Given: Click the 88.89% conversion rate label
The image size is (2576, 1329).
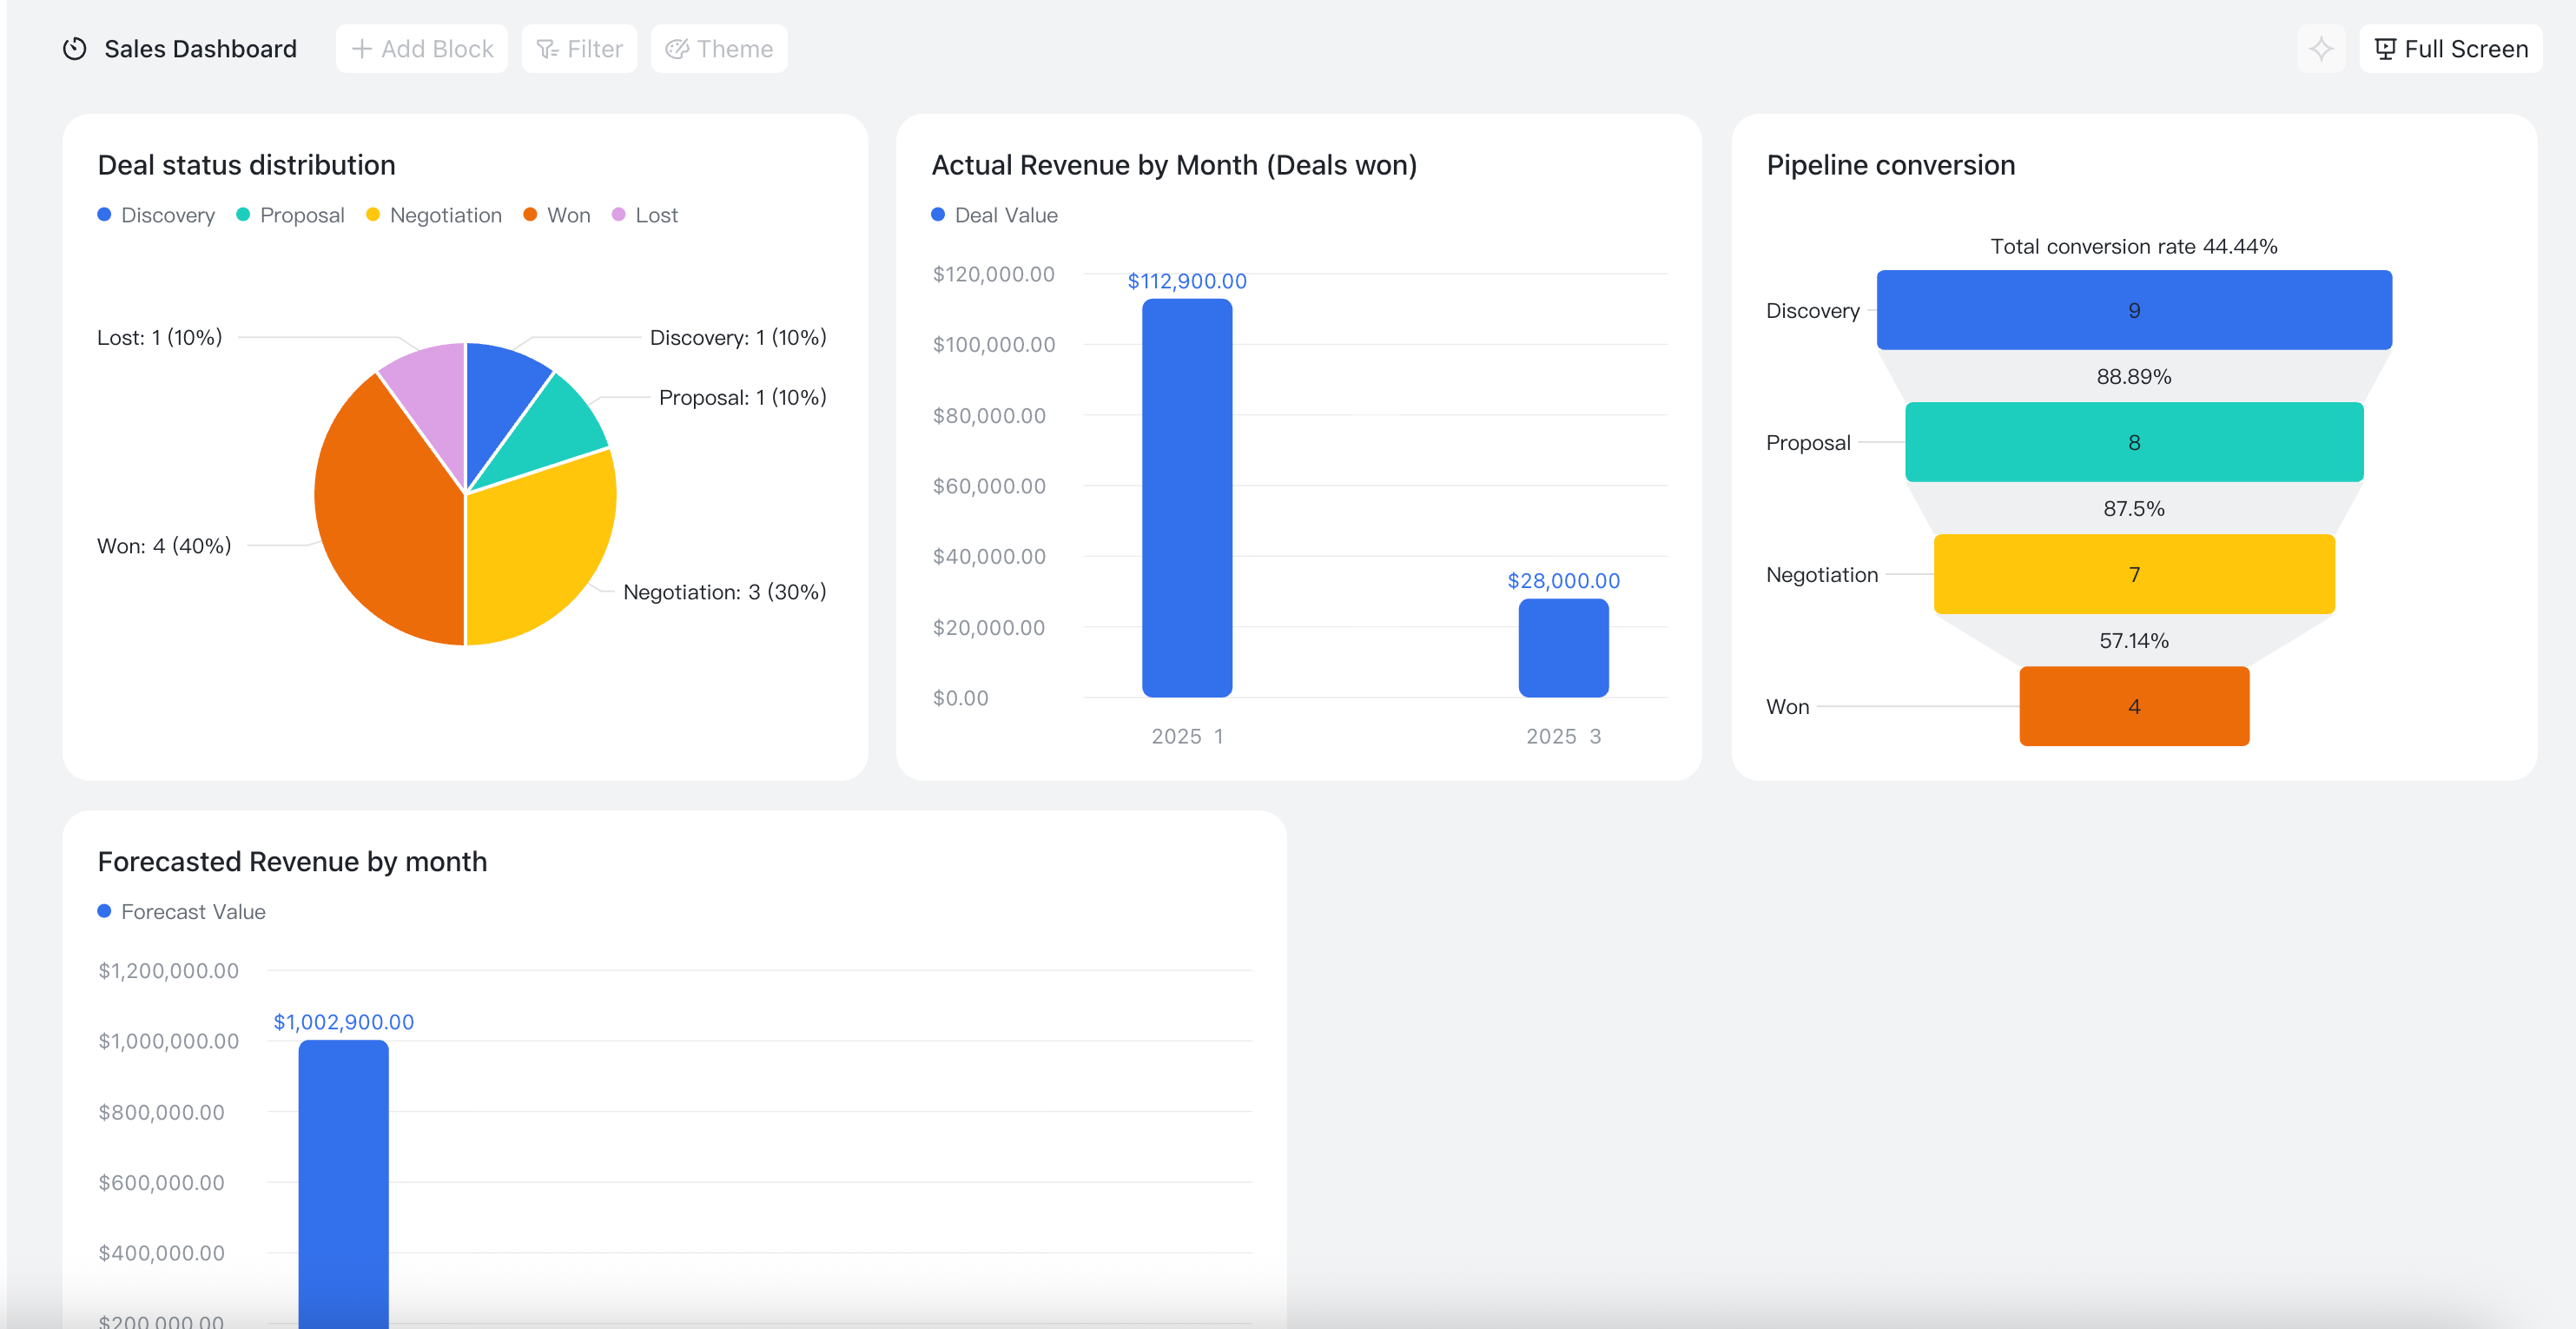Looking at the screenshot, I should coord(2134,376).
